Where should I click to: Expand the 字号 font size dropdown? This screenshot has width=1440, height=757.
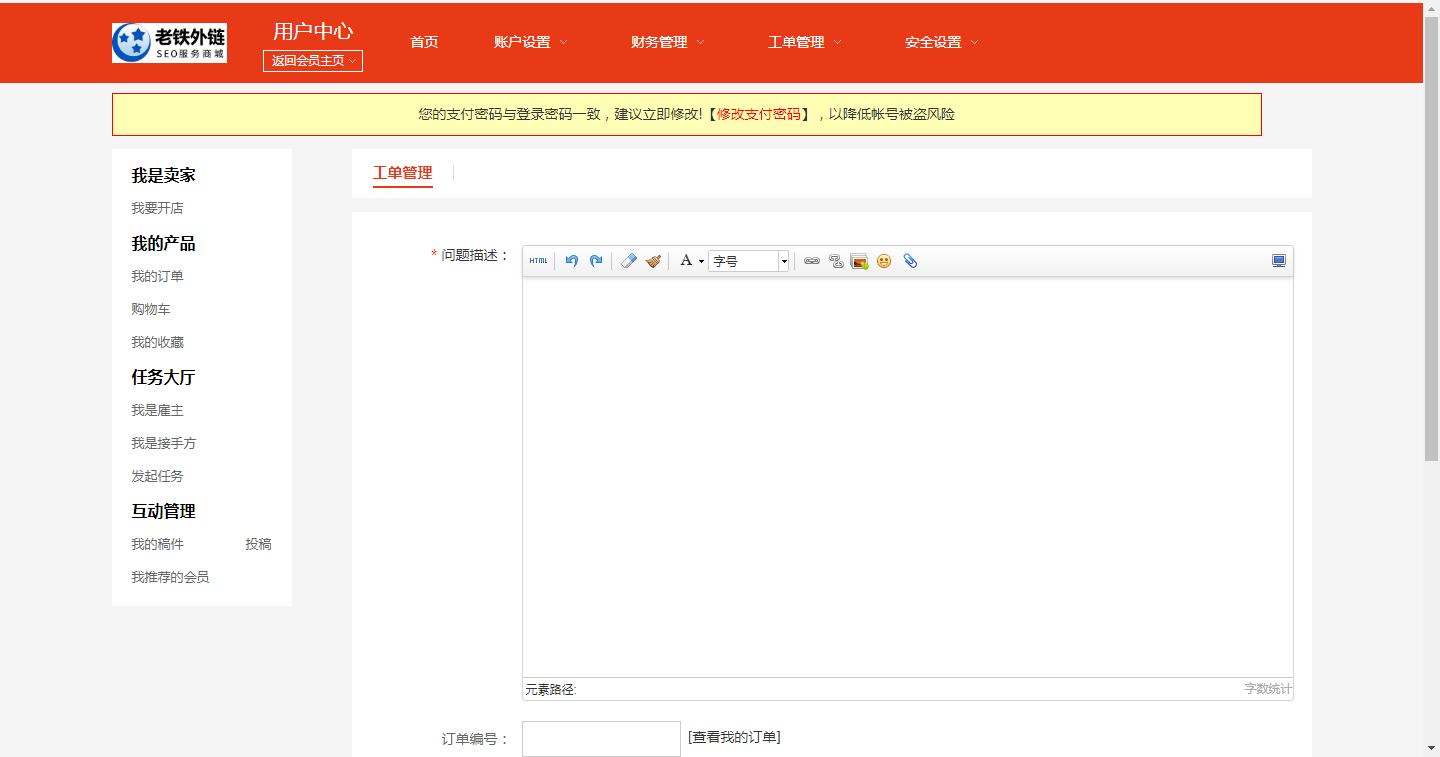784,261
